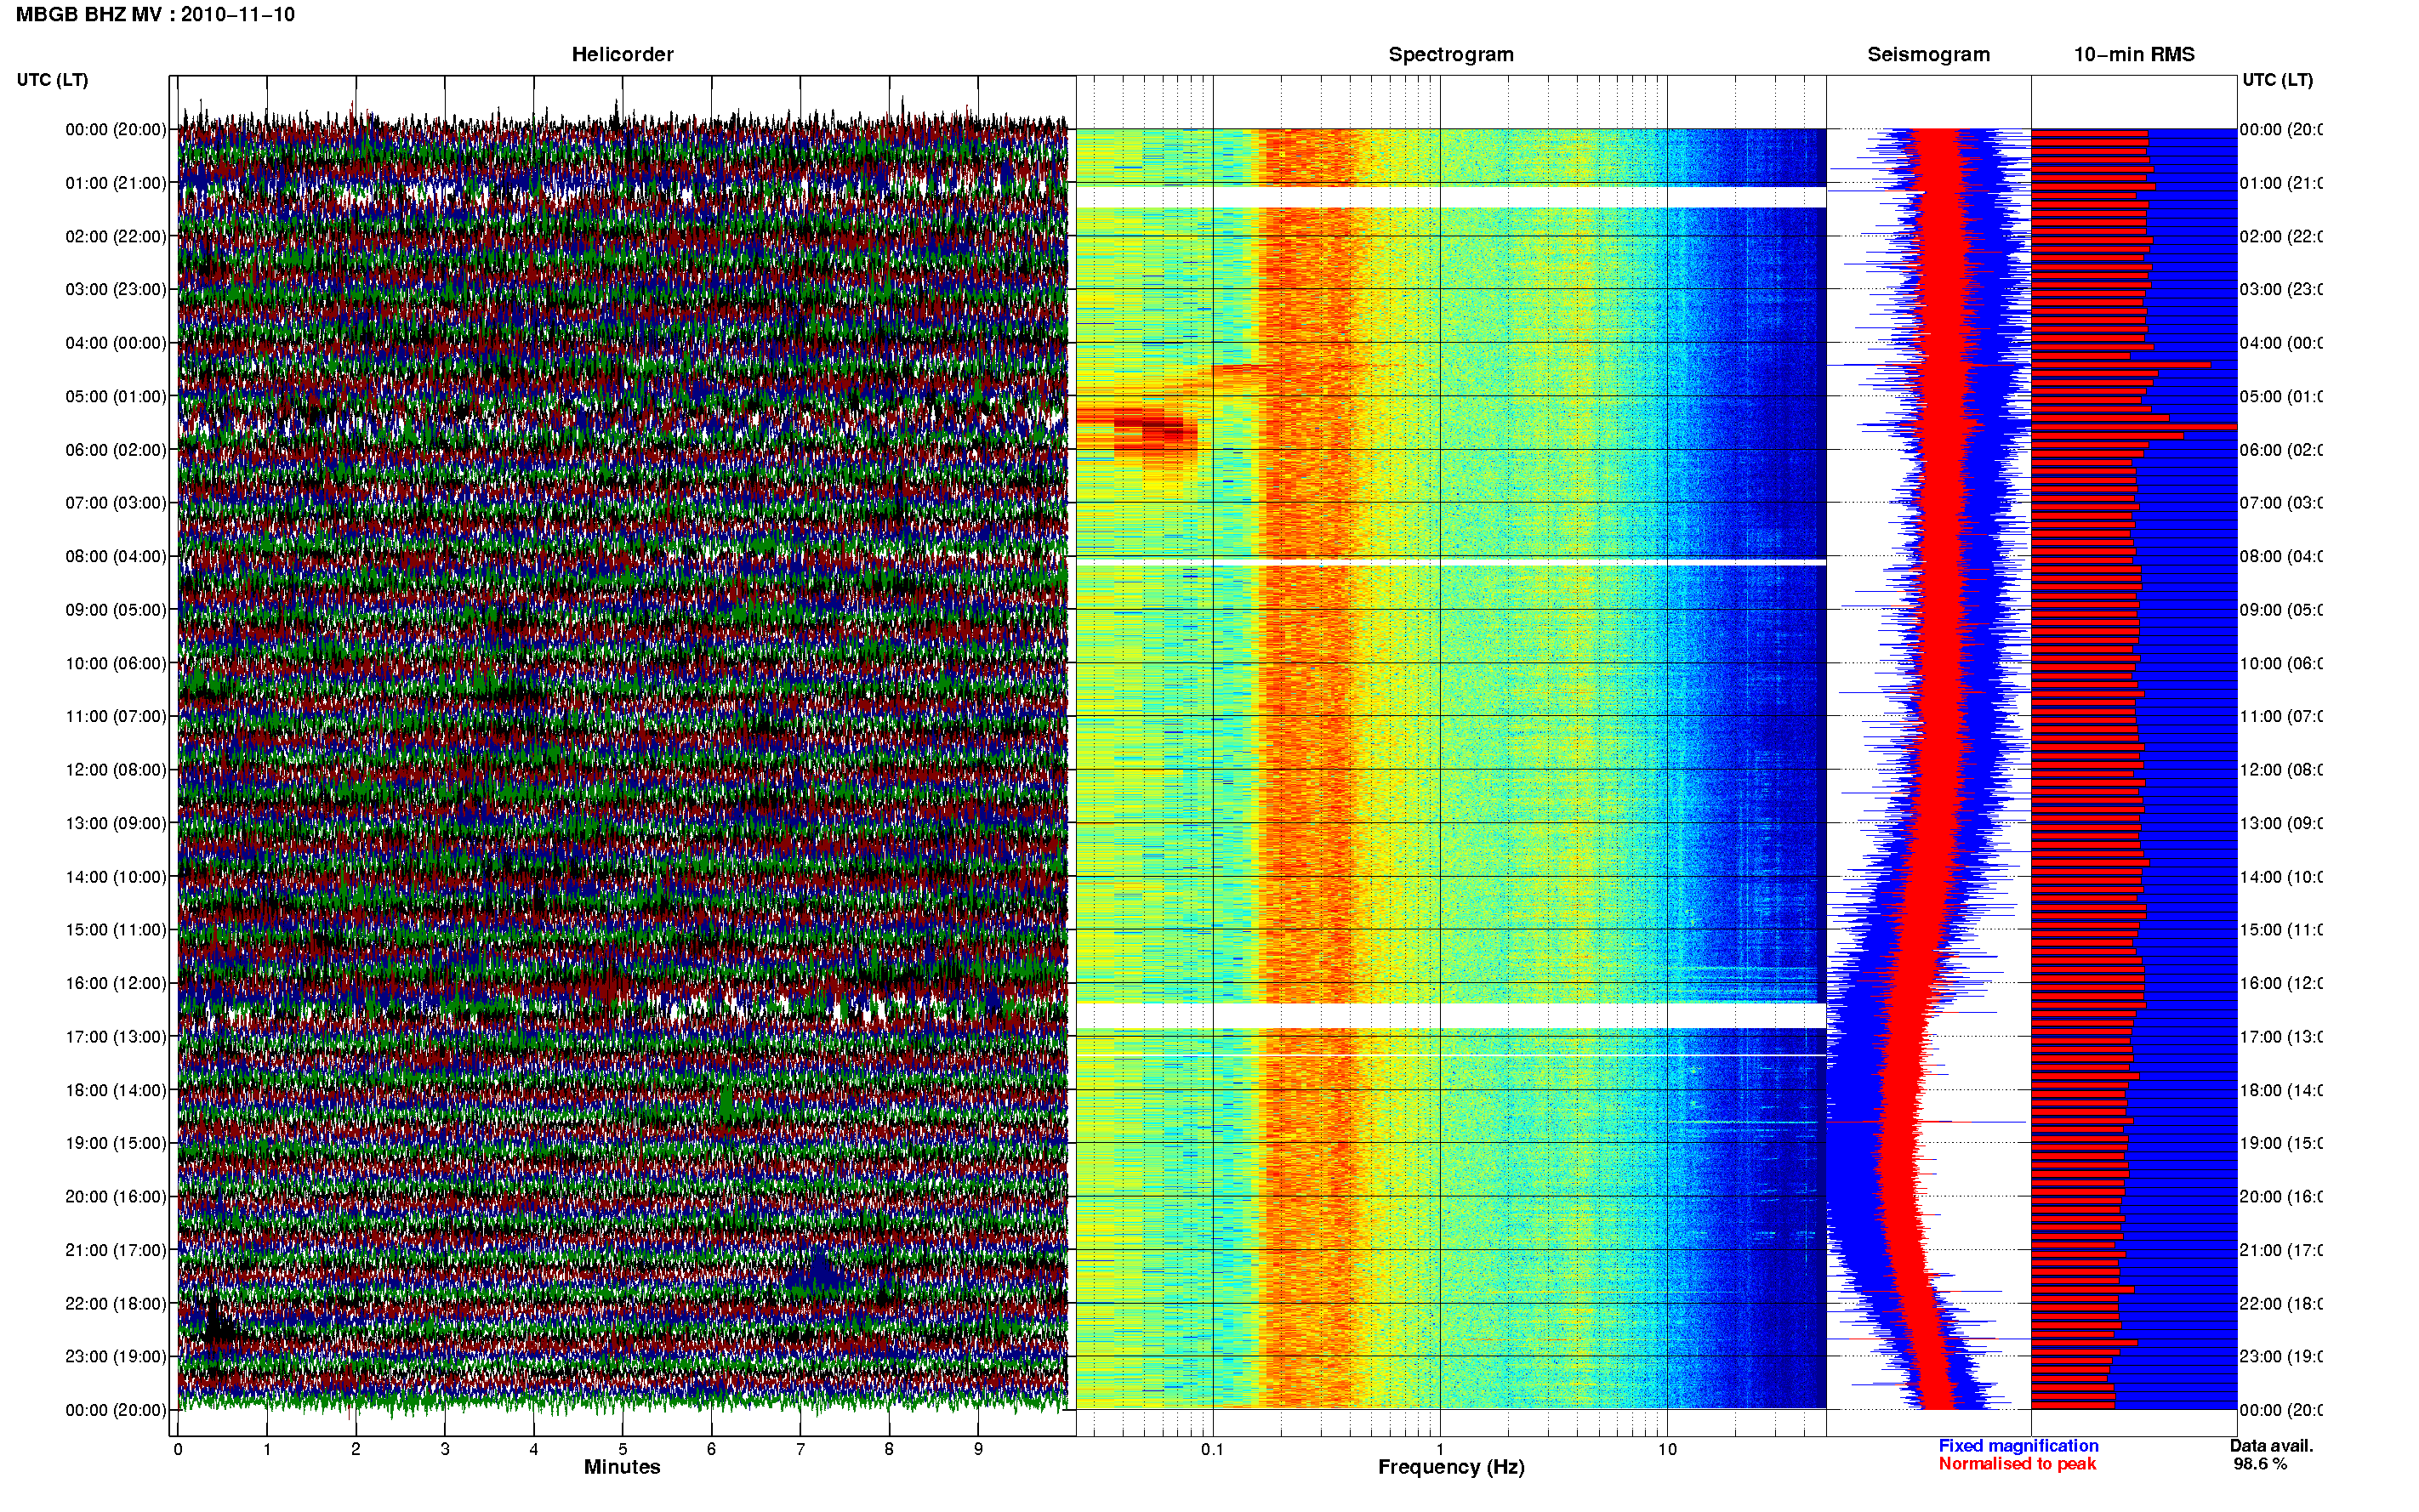Click the red 'Normalised to peak' legend text

[2017, 1464]
